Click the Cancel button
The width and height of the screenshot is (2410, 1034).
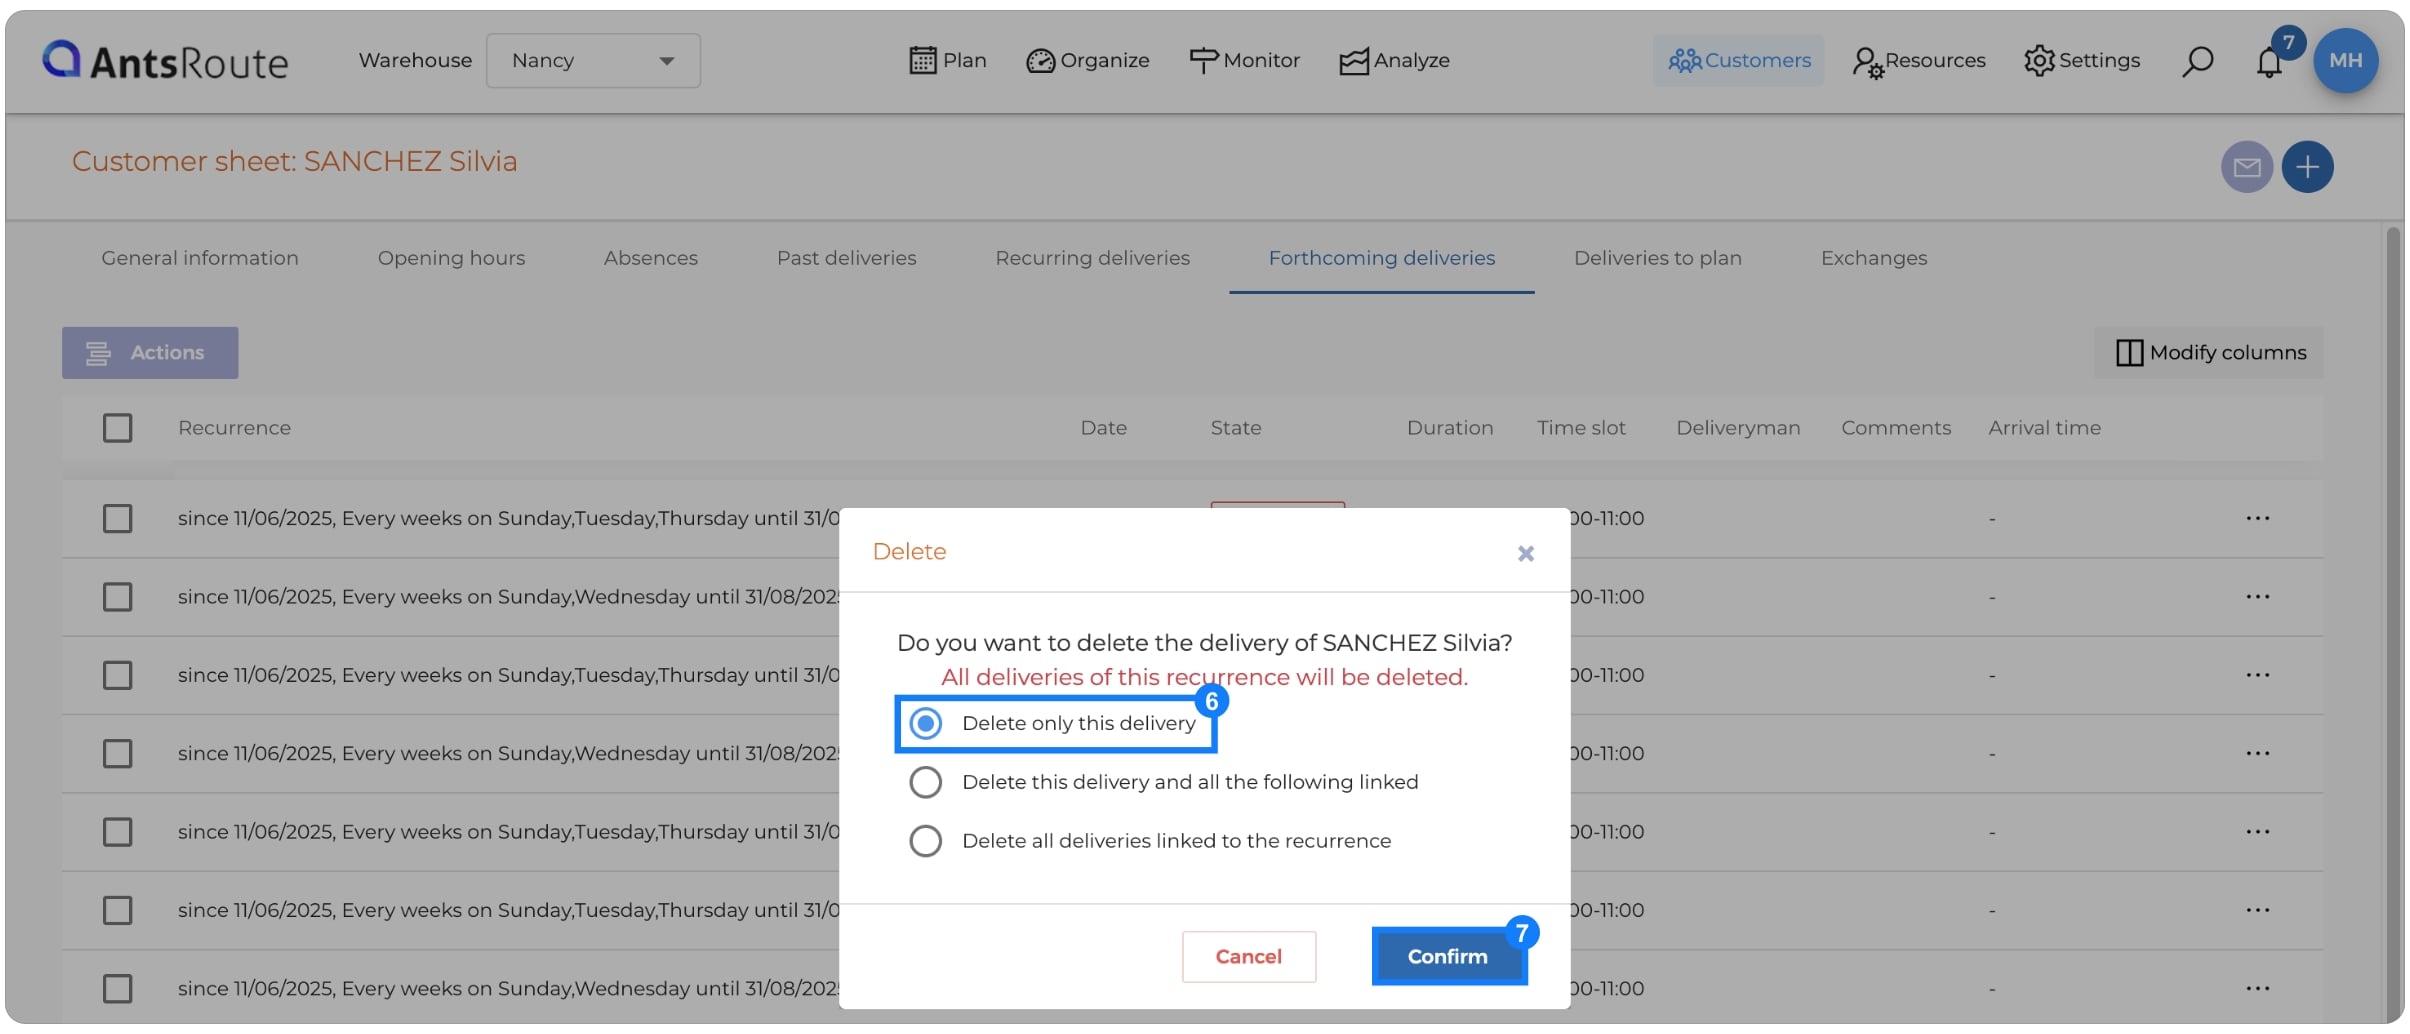(1249, 957)
